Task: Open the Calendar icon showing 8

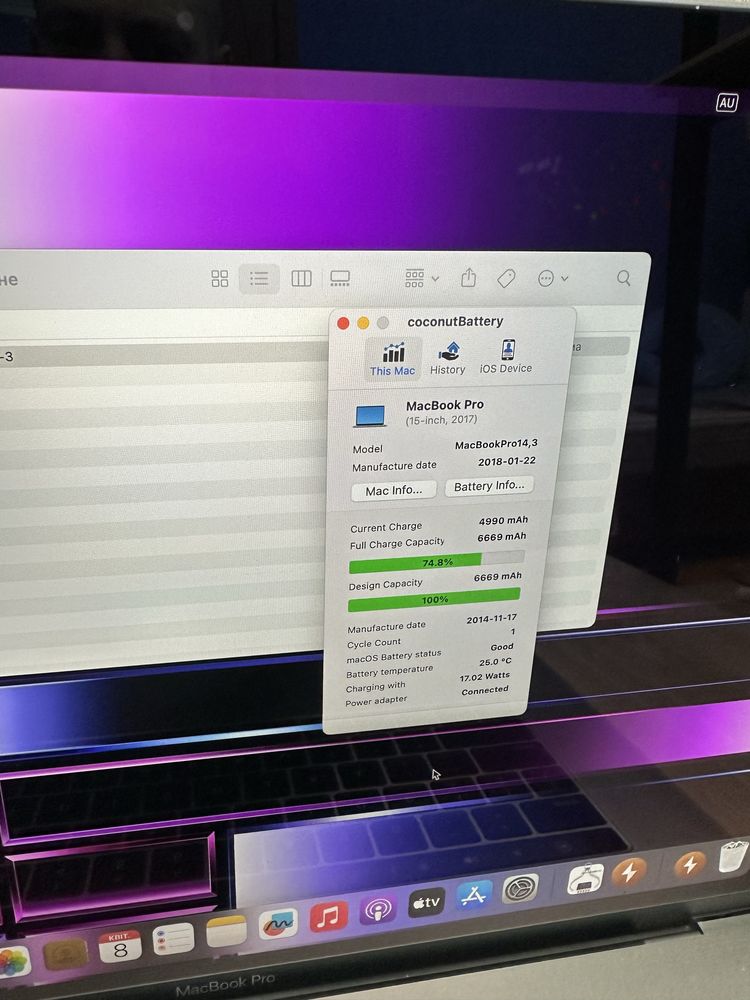Action: [120, 946]
